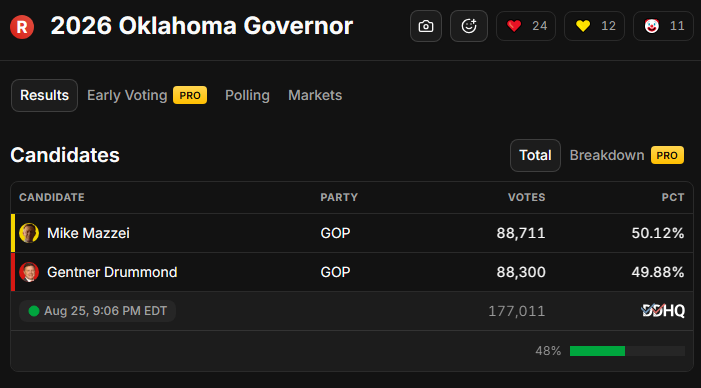The width and height of the screenshot is (701, 388).
Task: React with the clown face emoji
Action: click(x=663, y=26)
